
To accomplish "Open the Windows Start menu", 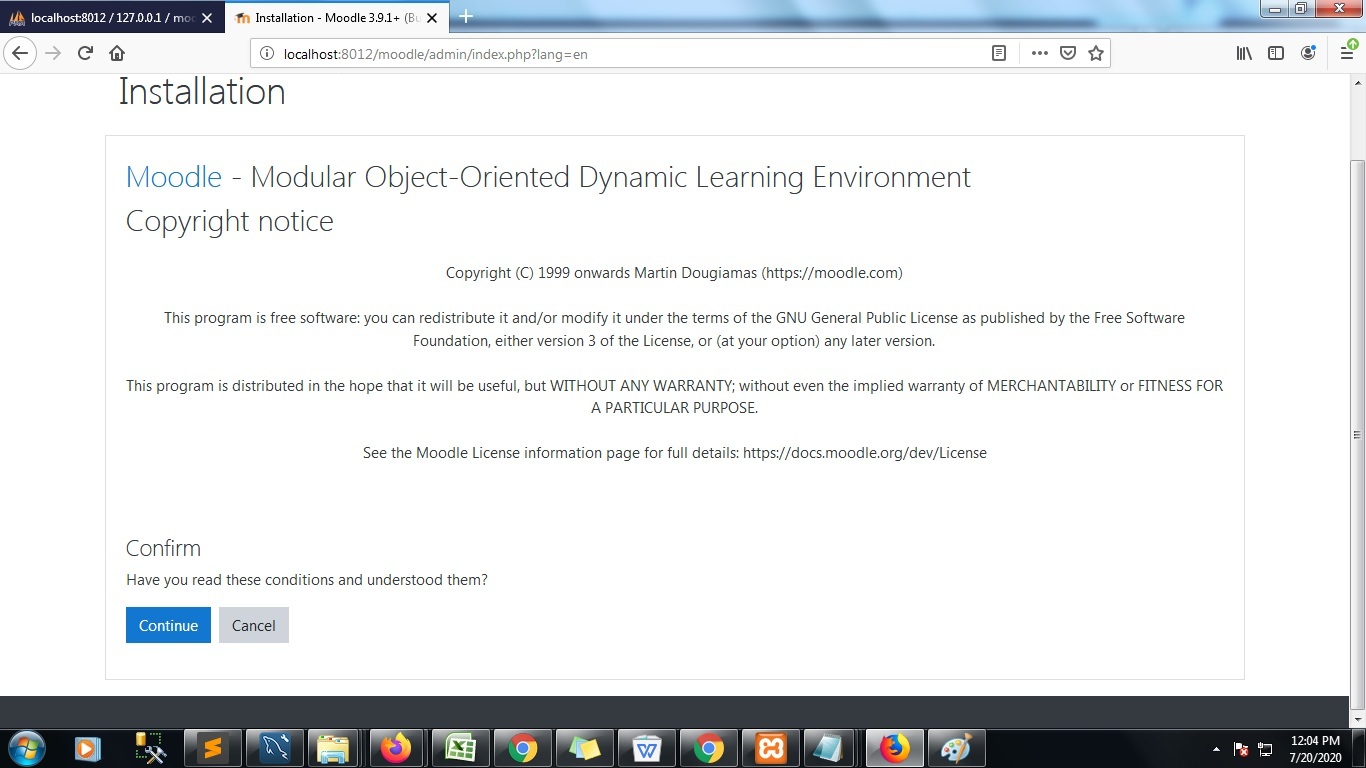I will coord(27,748).
